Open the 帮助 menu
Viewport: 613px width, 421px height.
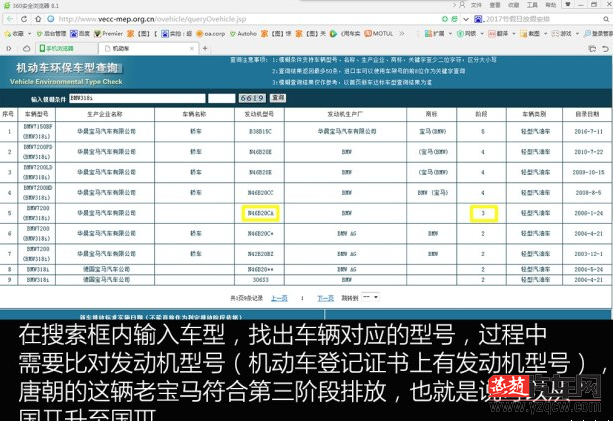pyautogui.click(x=550, y=5)
